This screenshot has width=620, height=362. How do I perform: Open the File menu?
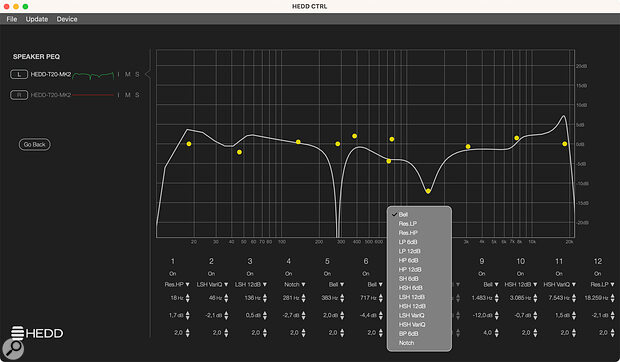point(12,19)
